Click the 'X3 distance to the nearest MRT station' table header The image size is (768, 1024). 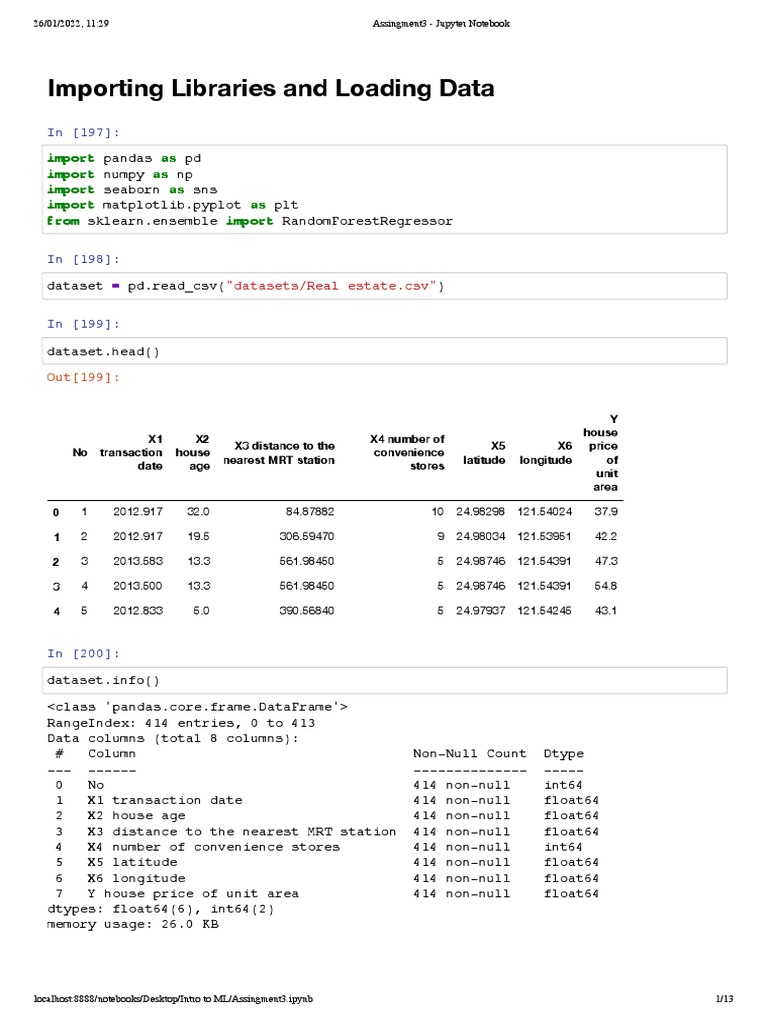279,453
